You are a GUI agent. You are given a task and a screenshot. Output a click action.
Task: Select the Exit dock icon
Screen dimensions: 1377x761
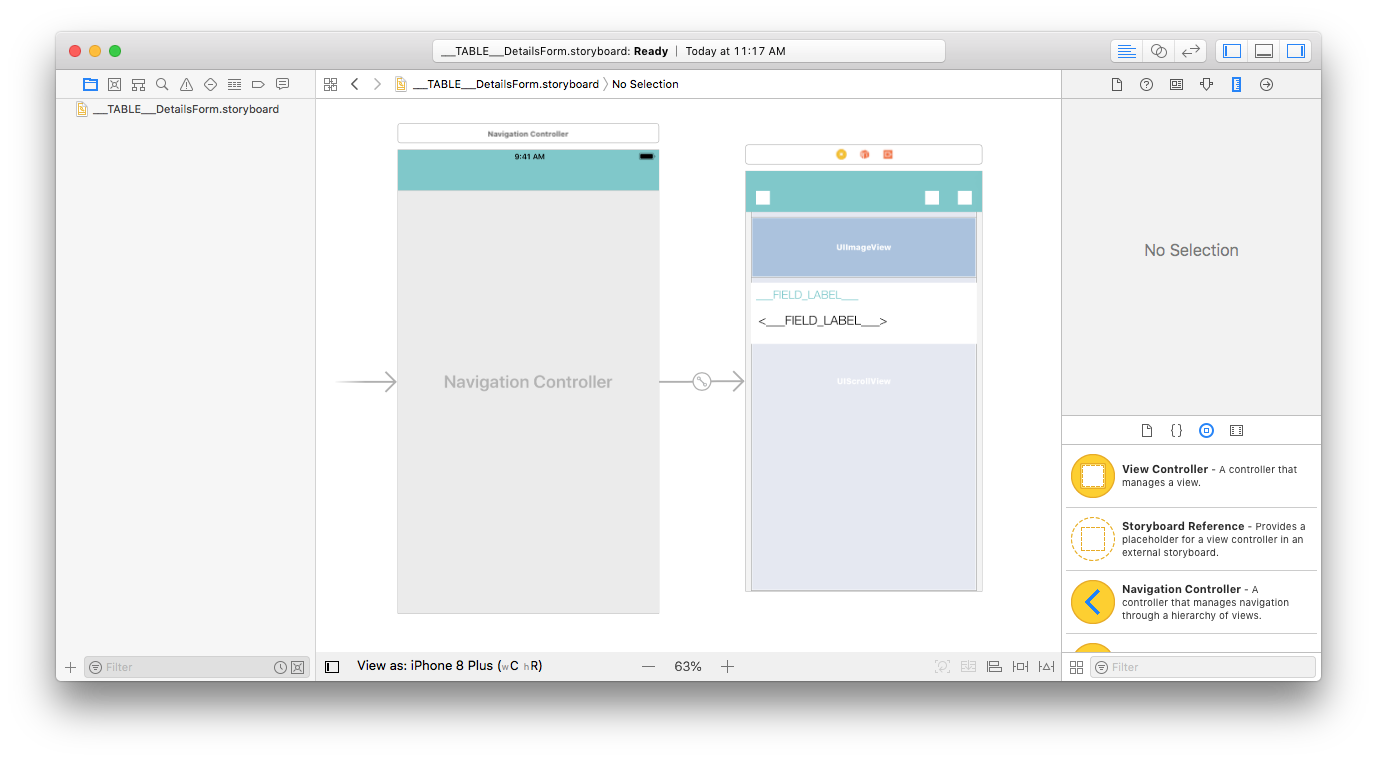887,154
